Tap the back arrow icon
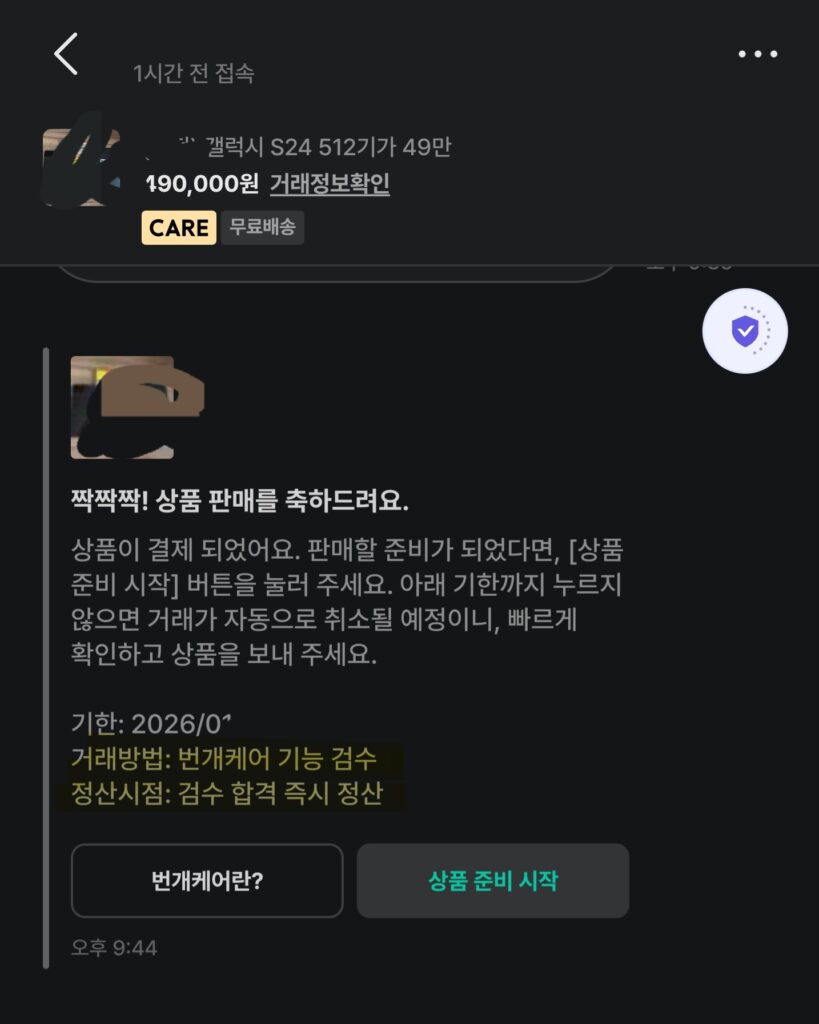The width and height of the screenshot is (819, 1024). pyautogui.click(x=66, y=54)
